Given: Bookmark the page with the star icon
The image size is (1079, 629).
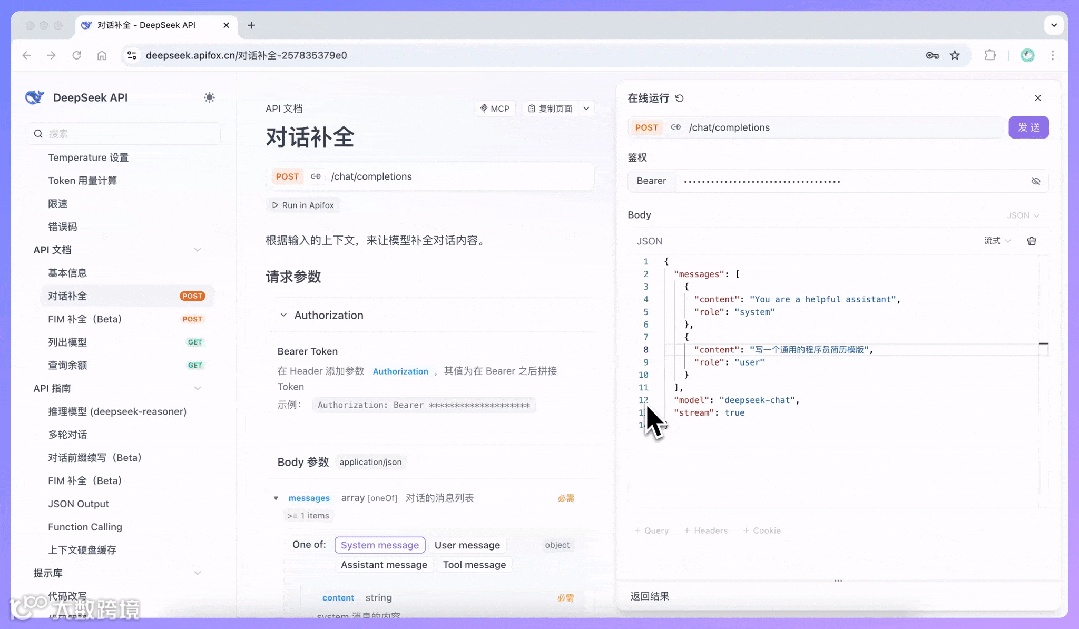Looking at the screenshot, I should (x=954, y=55).
